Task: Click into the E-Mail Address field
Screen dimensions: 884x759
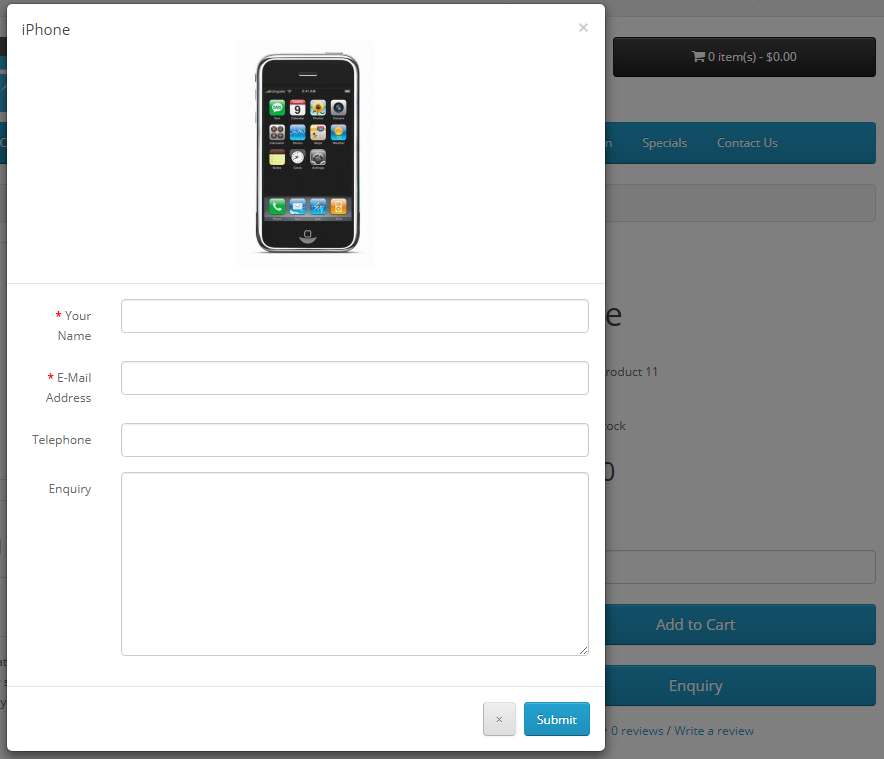Action: click(x=355, y=378)
